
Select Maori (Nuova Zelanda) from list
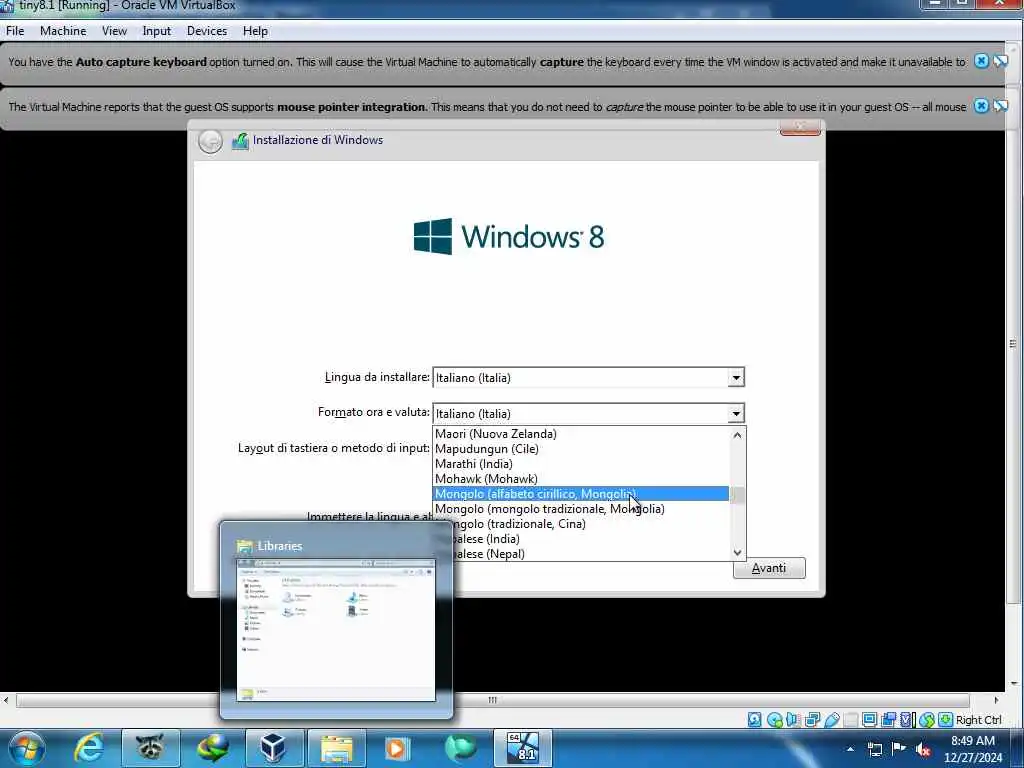[581, 434]
